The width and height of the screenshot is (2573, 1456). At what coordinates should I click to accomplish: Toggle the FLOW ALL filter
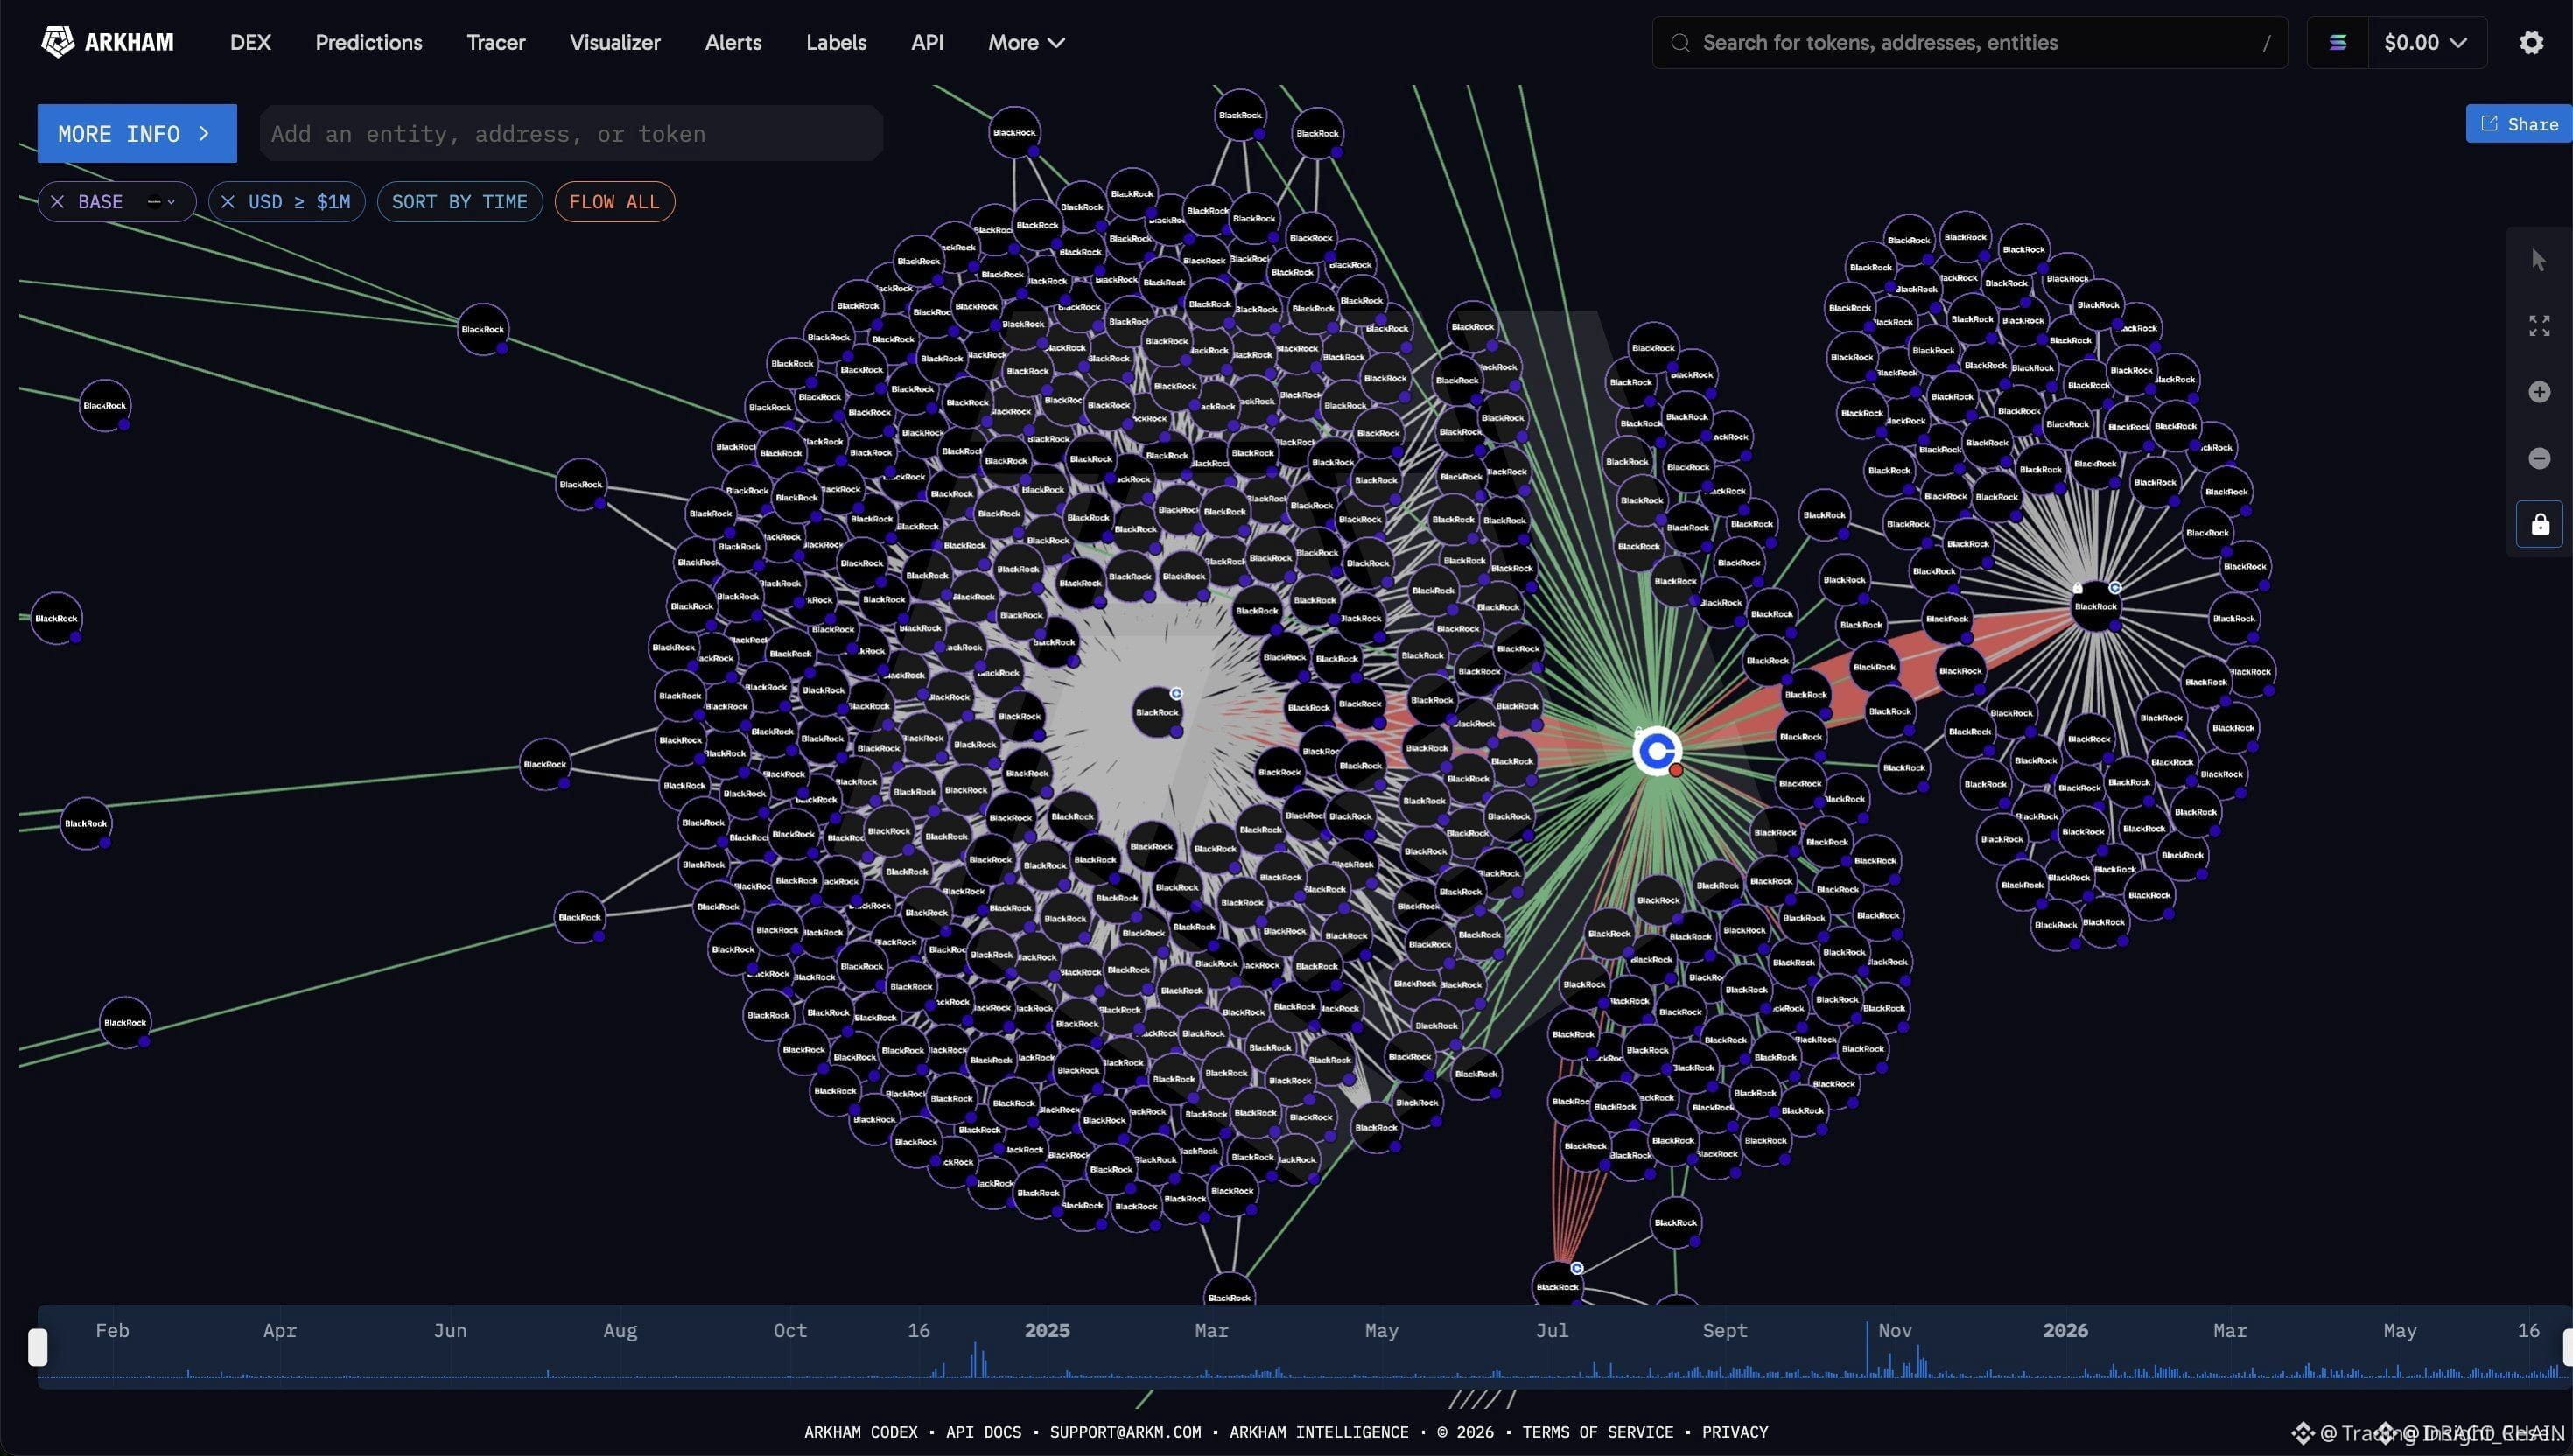[614, 202]
